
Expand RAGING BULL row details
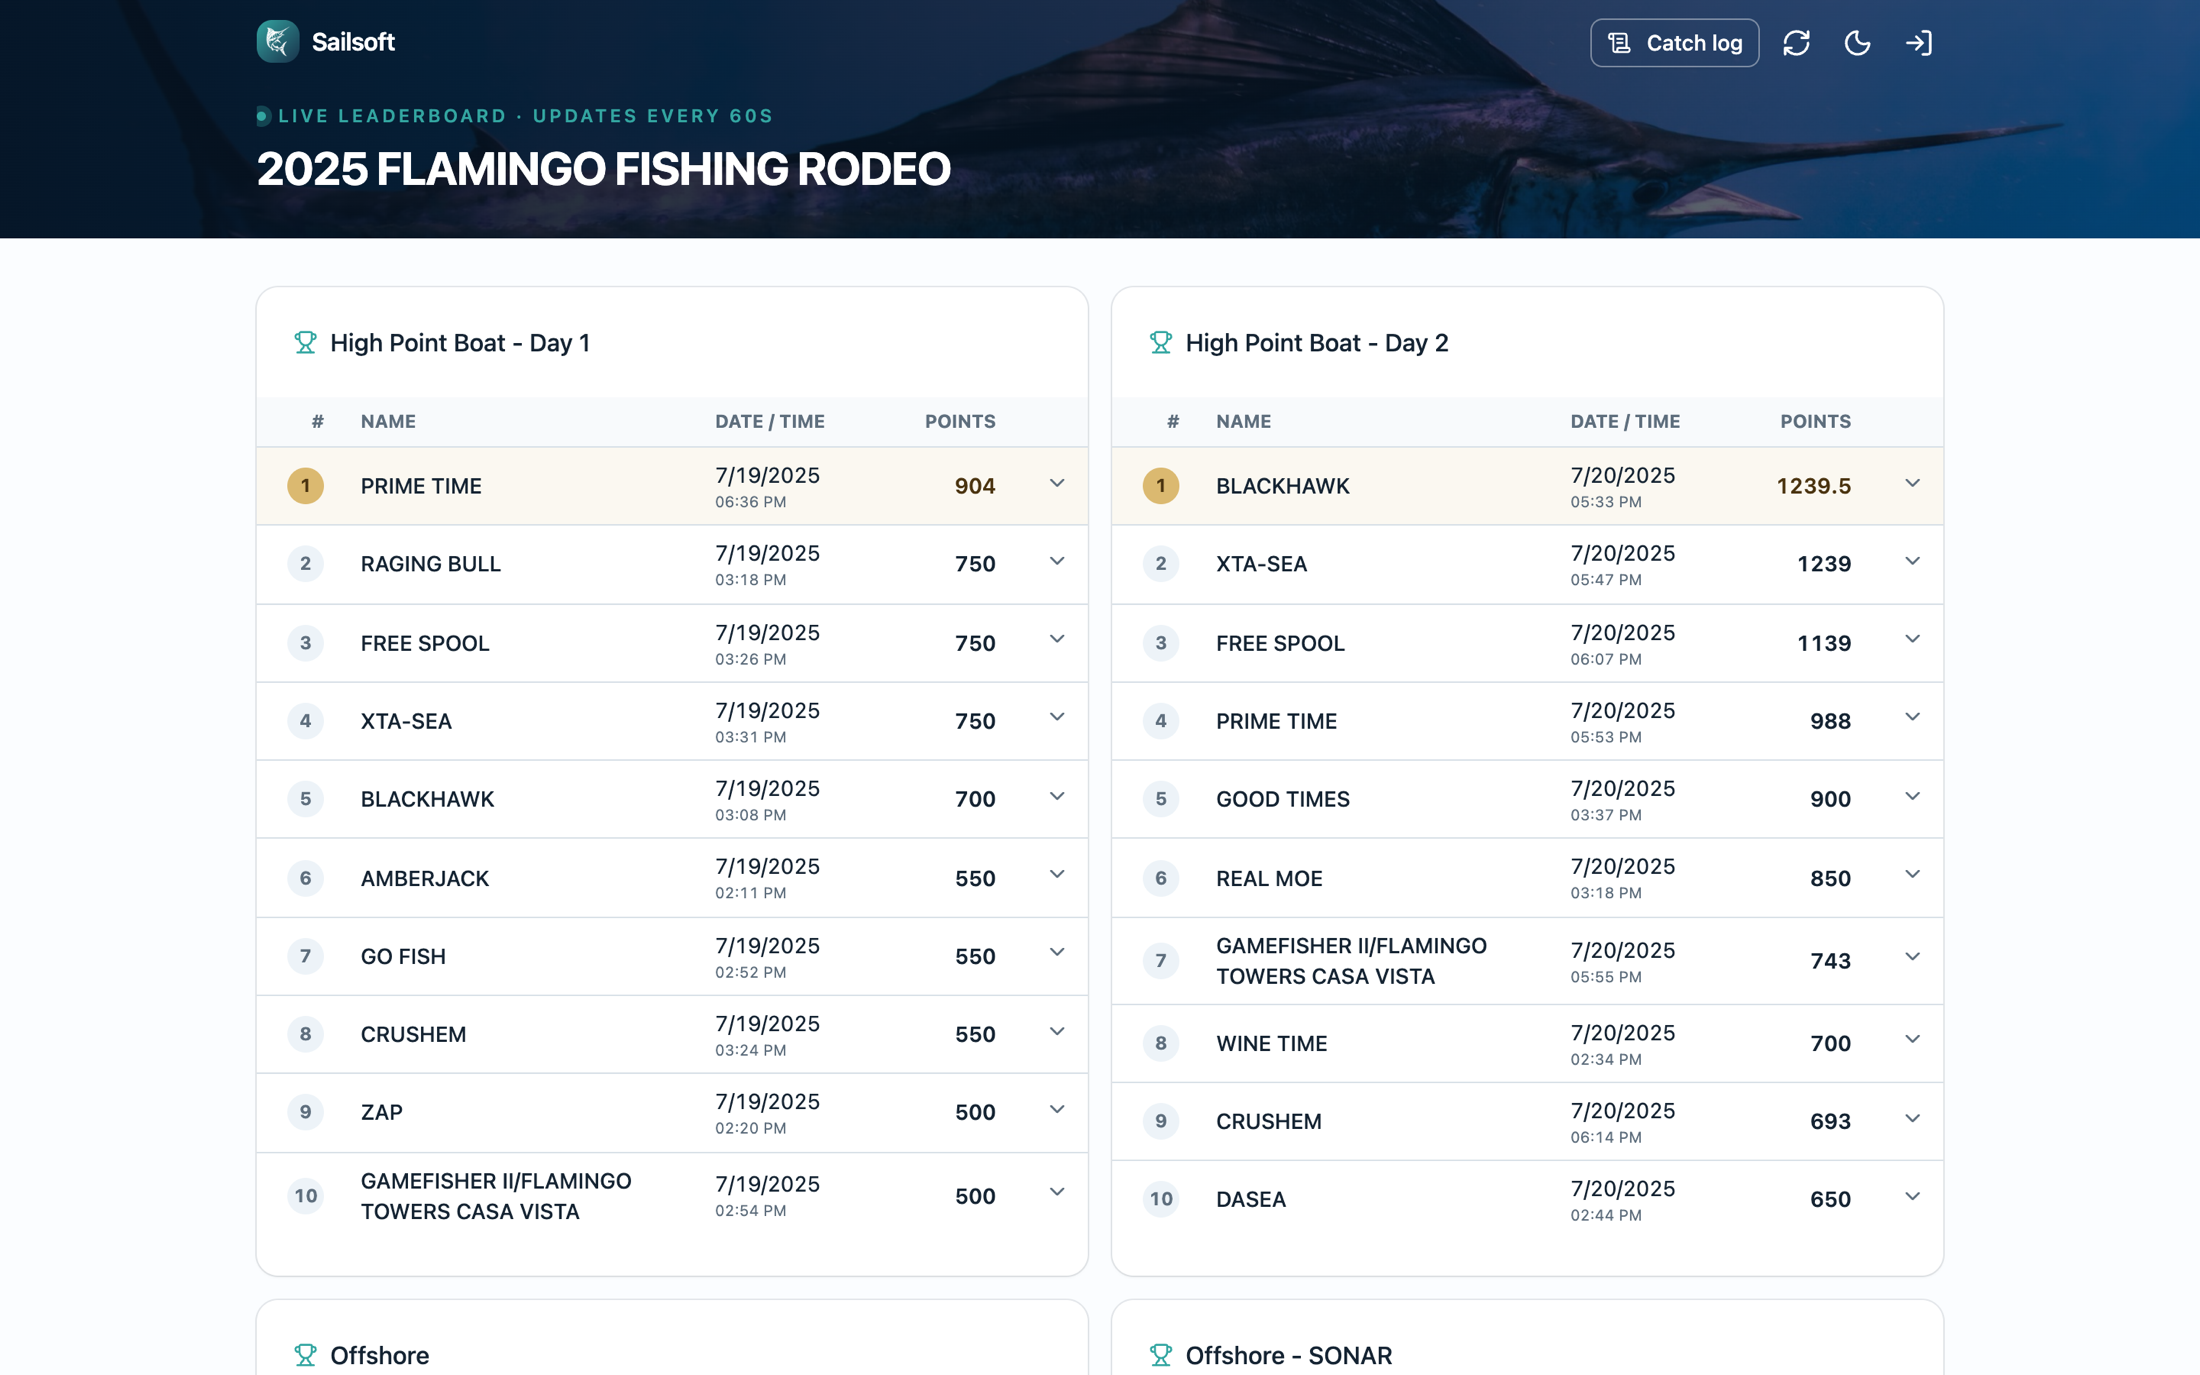tap(1056, 562)
